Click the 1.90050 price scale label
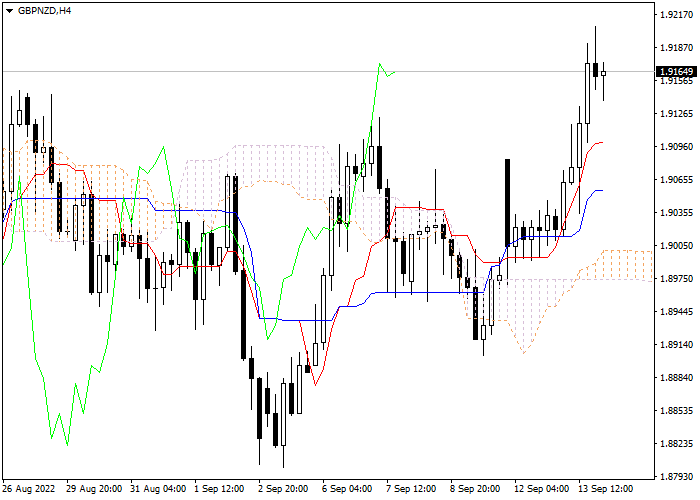This screenshot has width=700, height=500. 676,246
